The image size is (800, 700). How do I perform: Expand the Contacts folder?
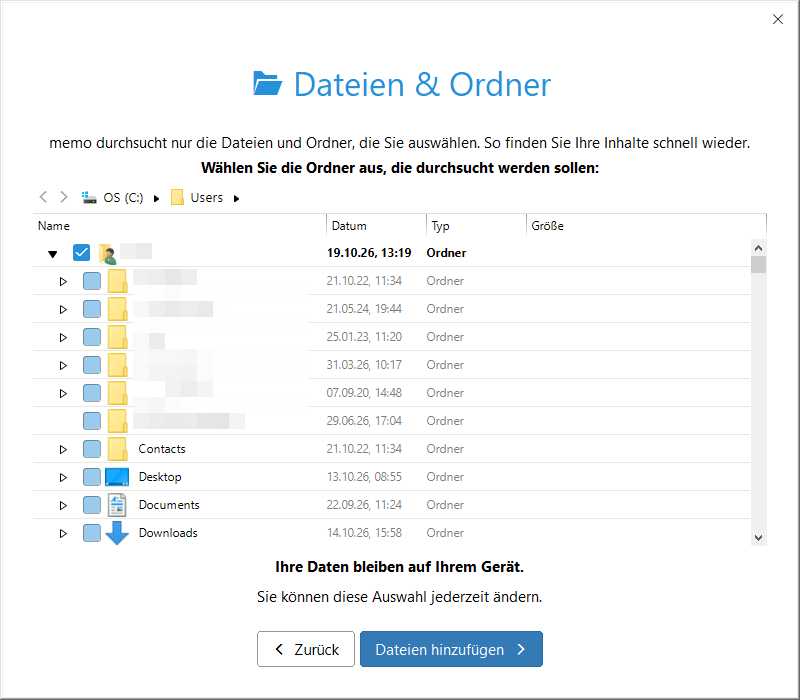click(x=63, y=449)
